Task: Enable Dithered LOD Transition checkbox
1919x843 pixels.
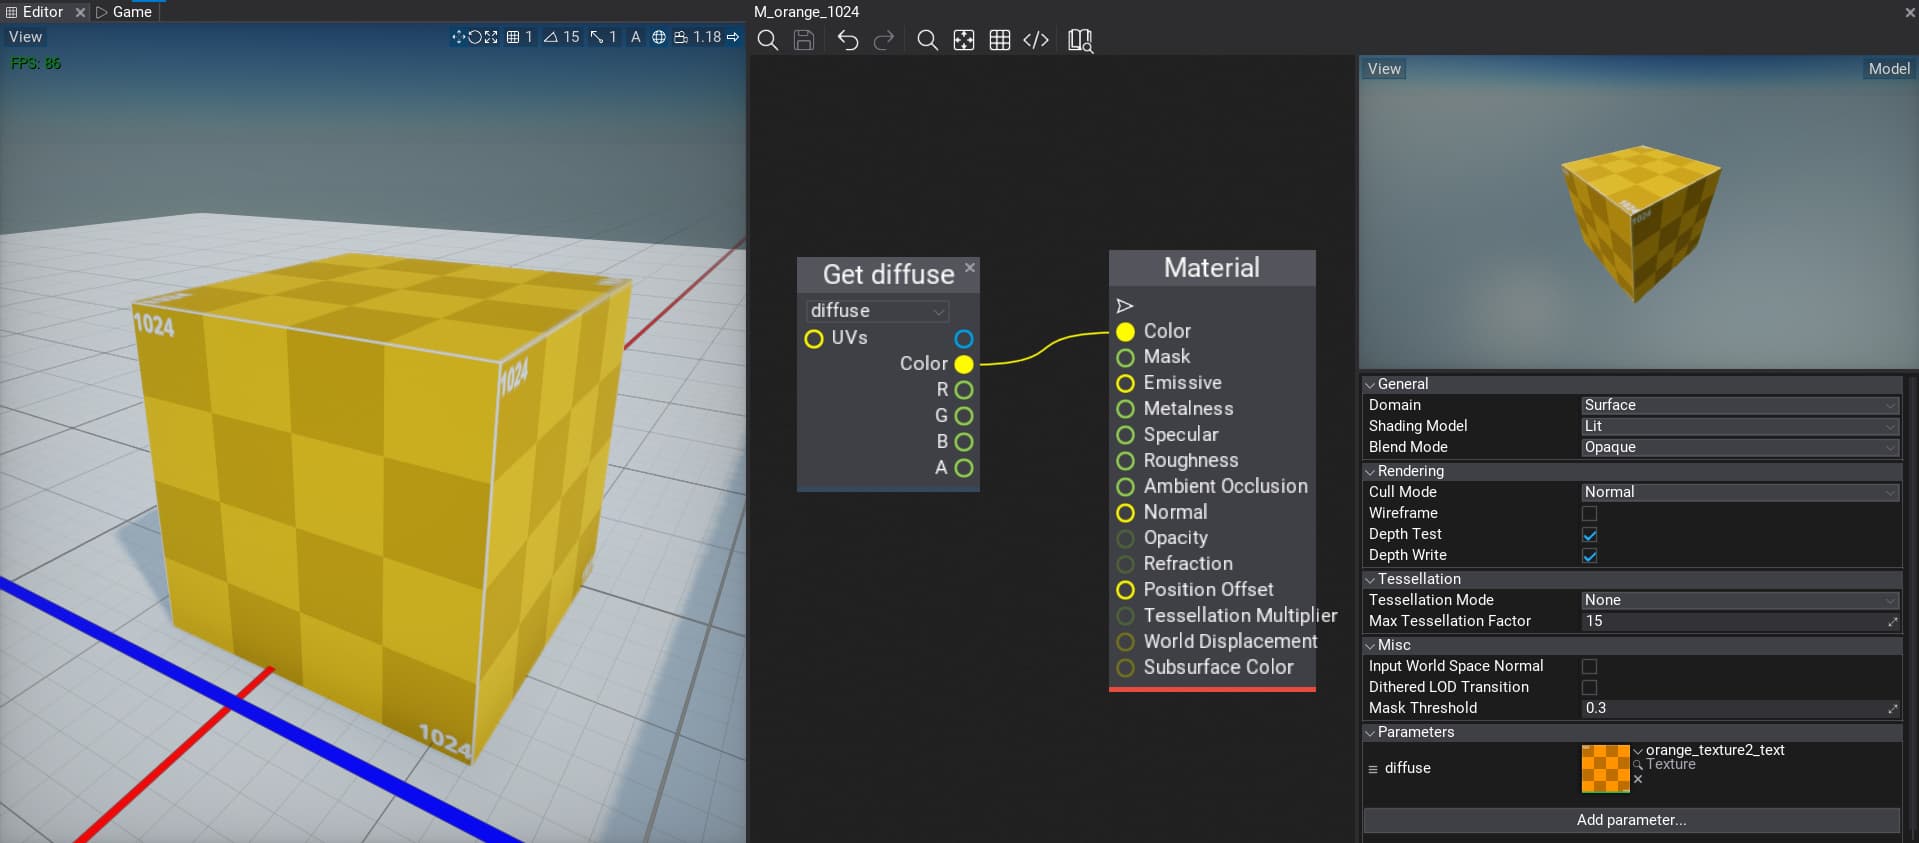Action: [1589, 687]
